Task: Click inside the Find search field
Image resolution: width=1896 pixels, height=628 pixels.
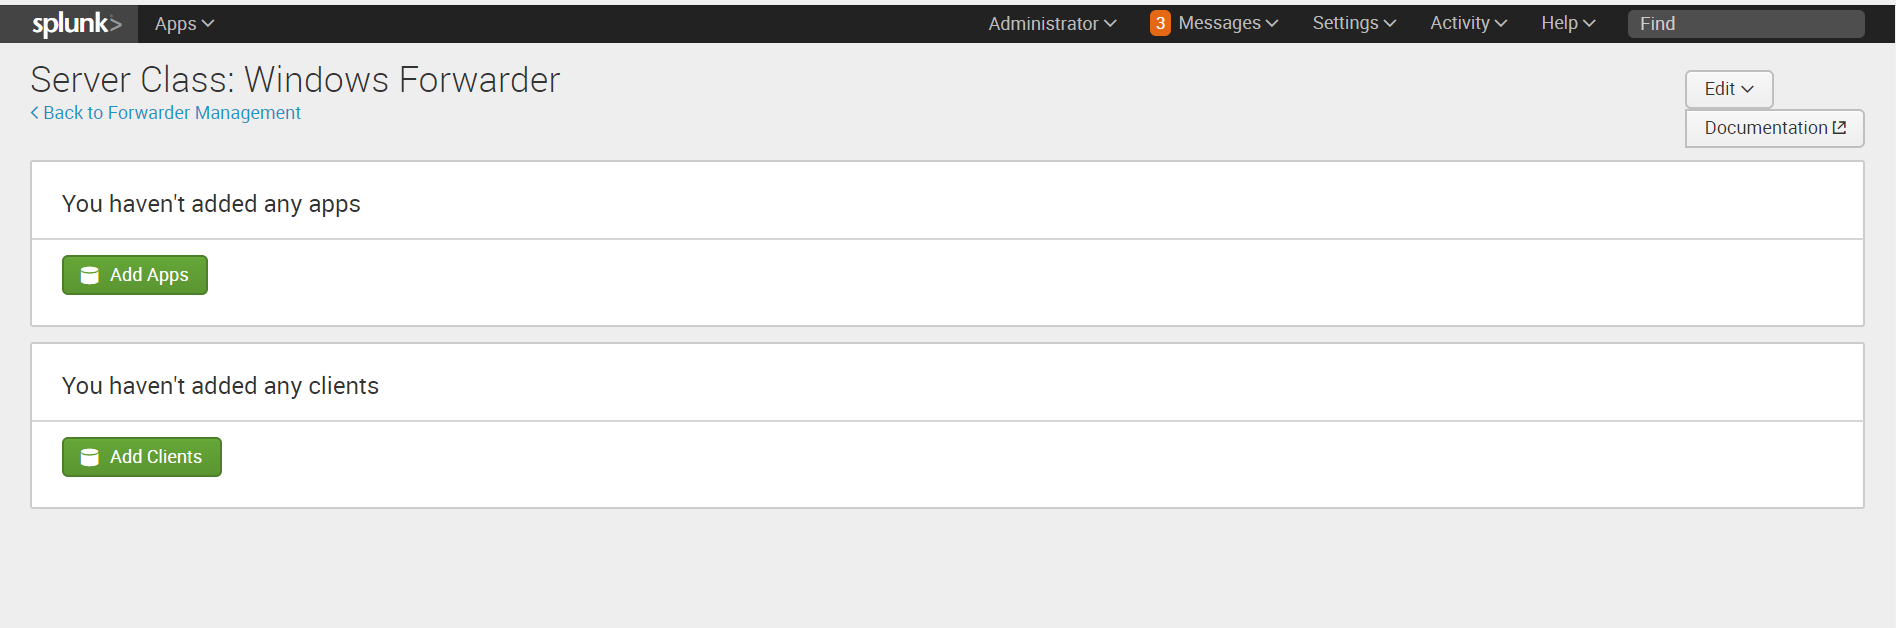Action: click(1745, 23)
